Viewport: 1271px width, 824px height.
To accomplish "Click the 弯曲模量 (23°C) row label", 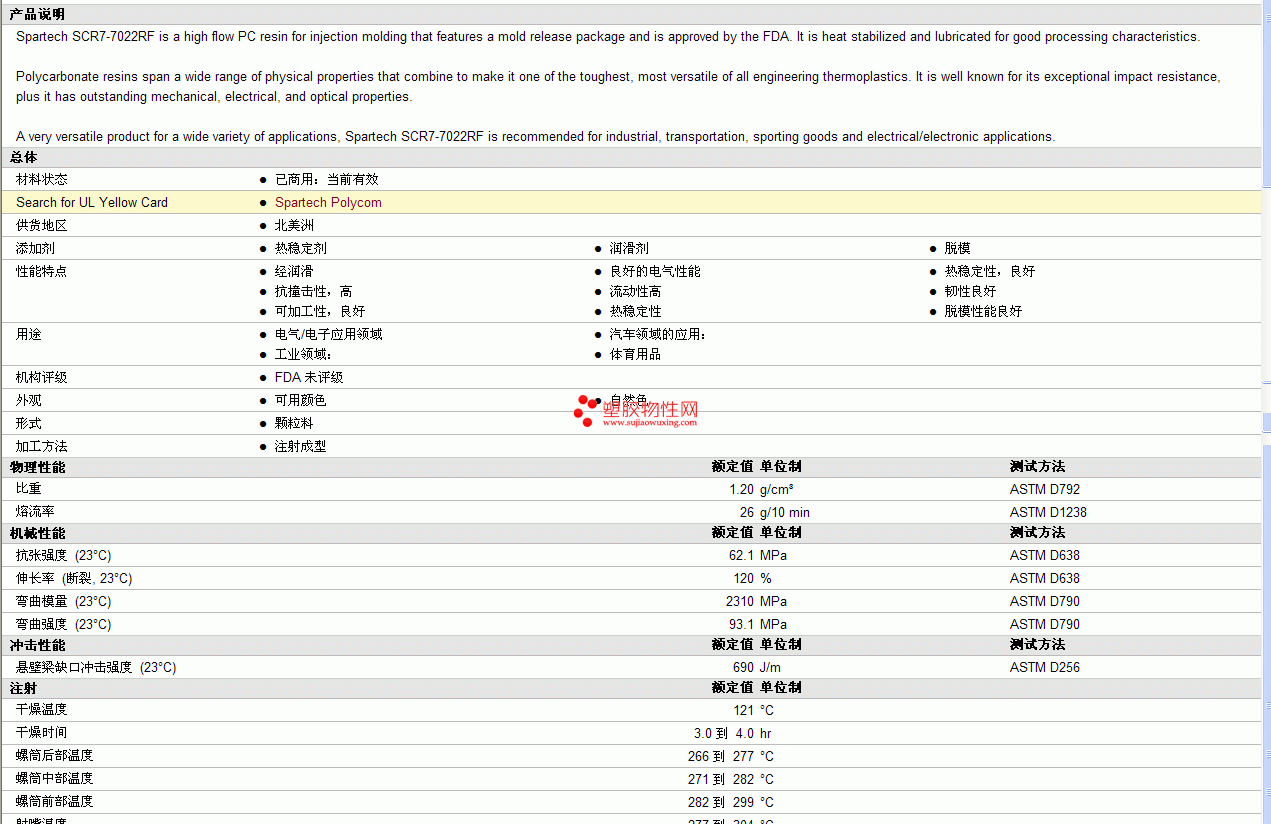I will point(64,601).
